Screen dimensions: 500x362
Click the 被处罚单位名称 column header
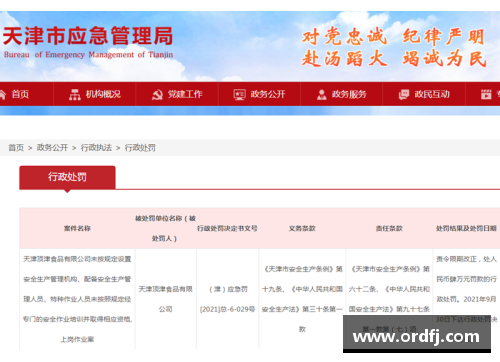click(165, 228)
